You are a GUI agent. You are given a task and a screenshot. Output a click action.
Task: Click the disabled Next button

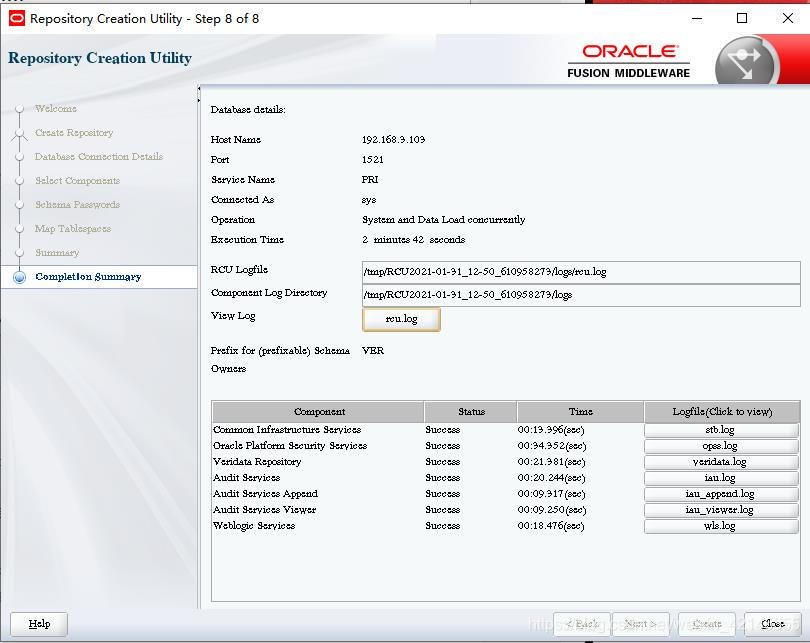pos(640,624)
